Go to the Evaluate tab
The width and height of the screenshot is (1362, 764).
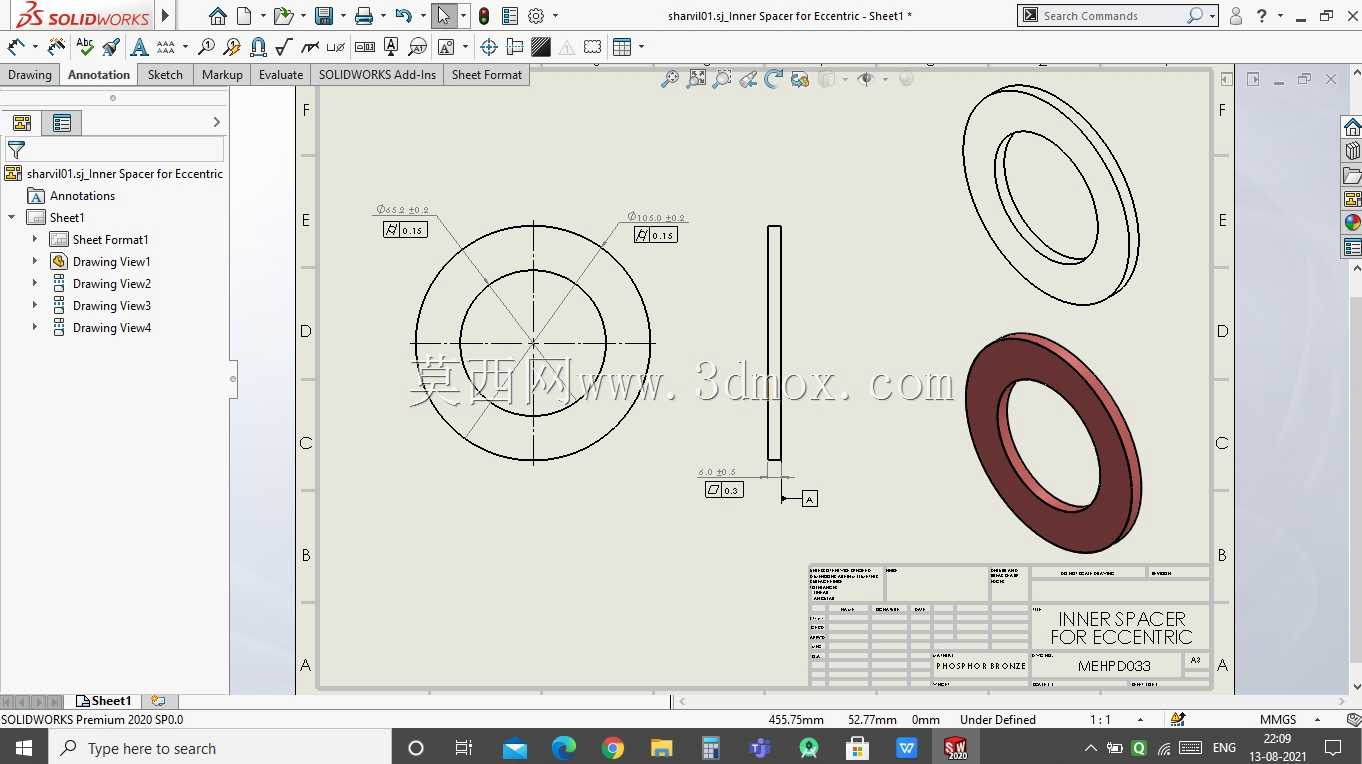click(281, 75)
